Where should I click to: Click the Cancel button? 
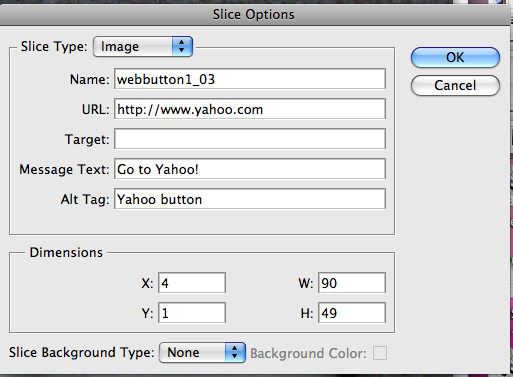[x=455, y=85]
